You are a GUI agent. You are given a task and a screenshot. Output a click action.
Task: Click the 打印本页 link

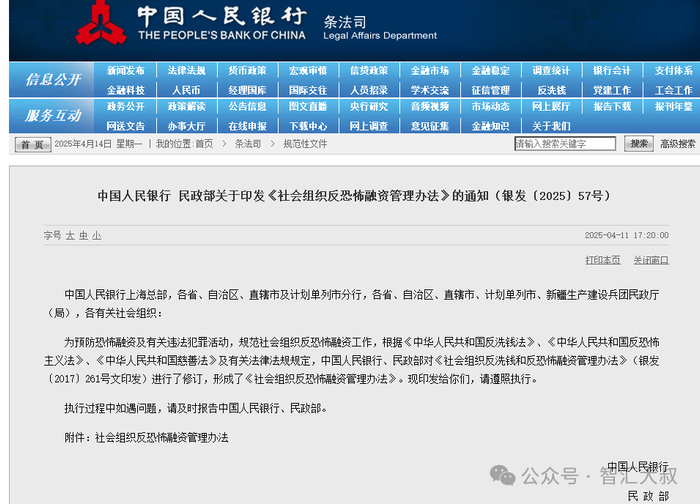[603, 260]
